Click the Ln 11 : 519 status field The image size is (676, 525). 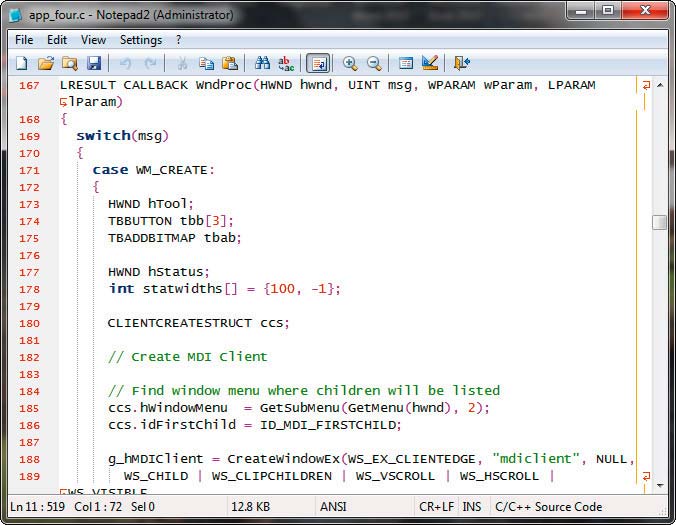38,507
